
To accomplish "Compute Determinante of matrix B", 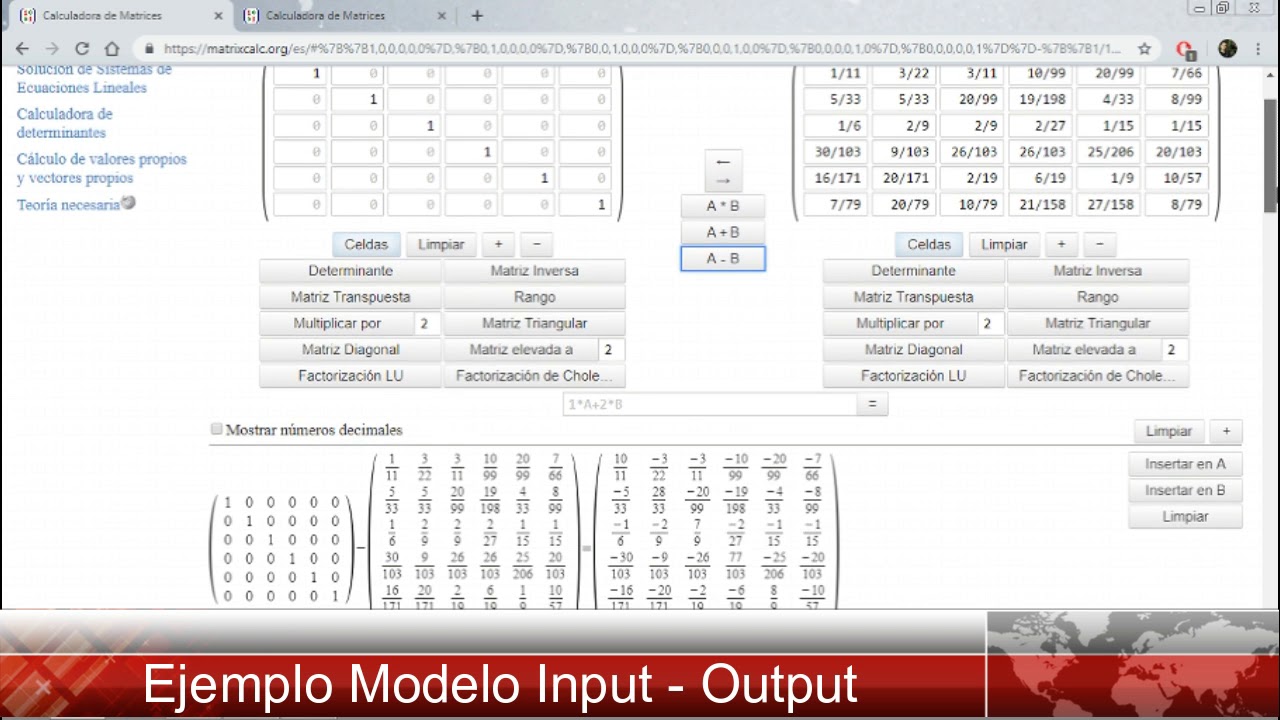I will point(913,271).
